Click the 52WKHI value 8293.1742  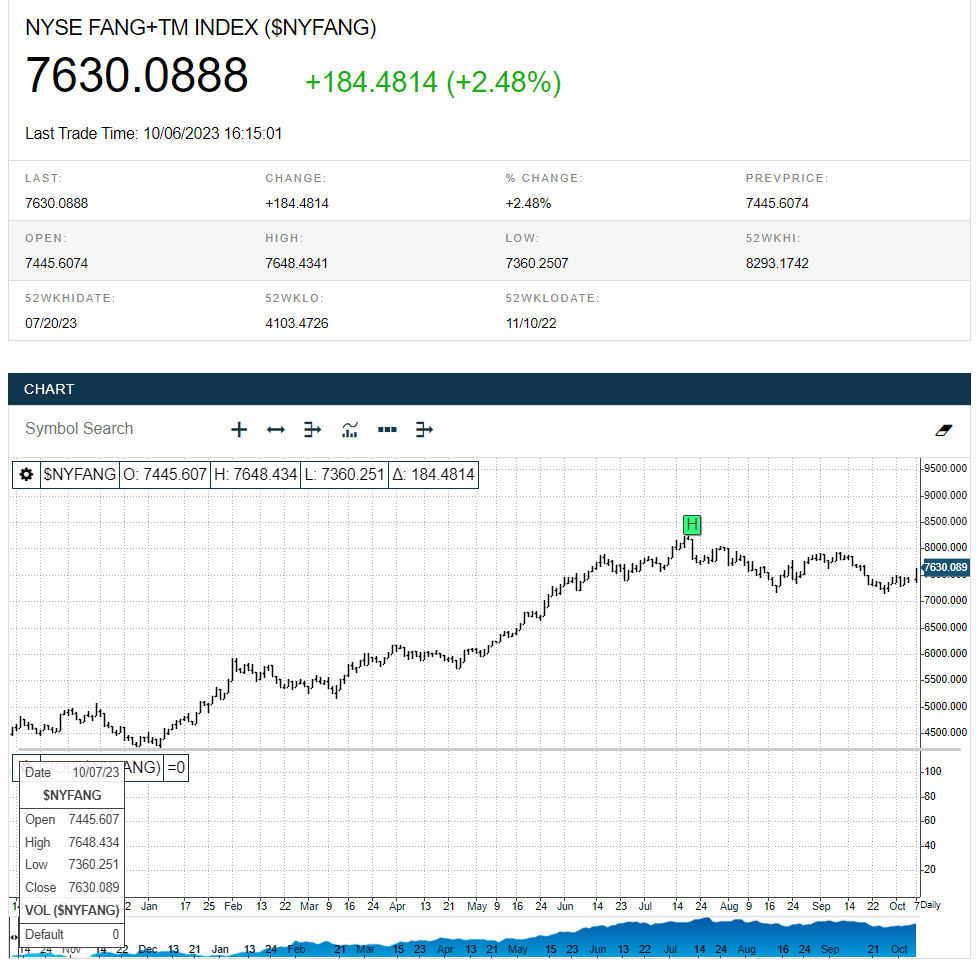777,263
